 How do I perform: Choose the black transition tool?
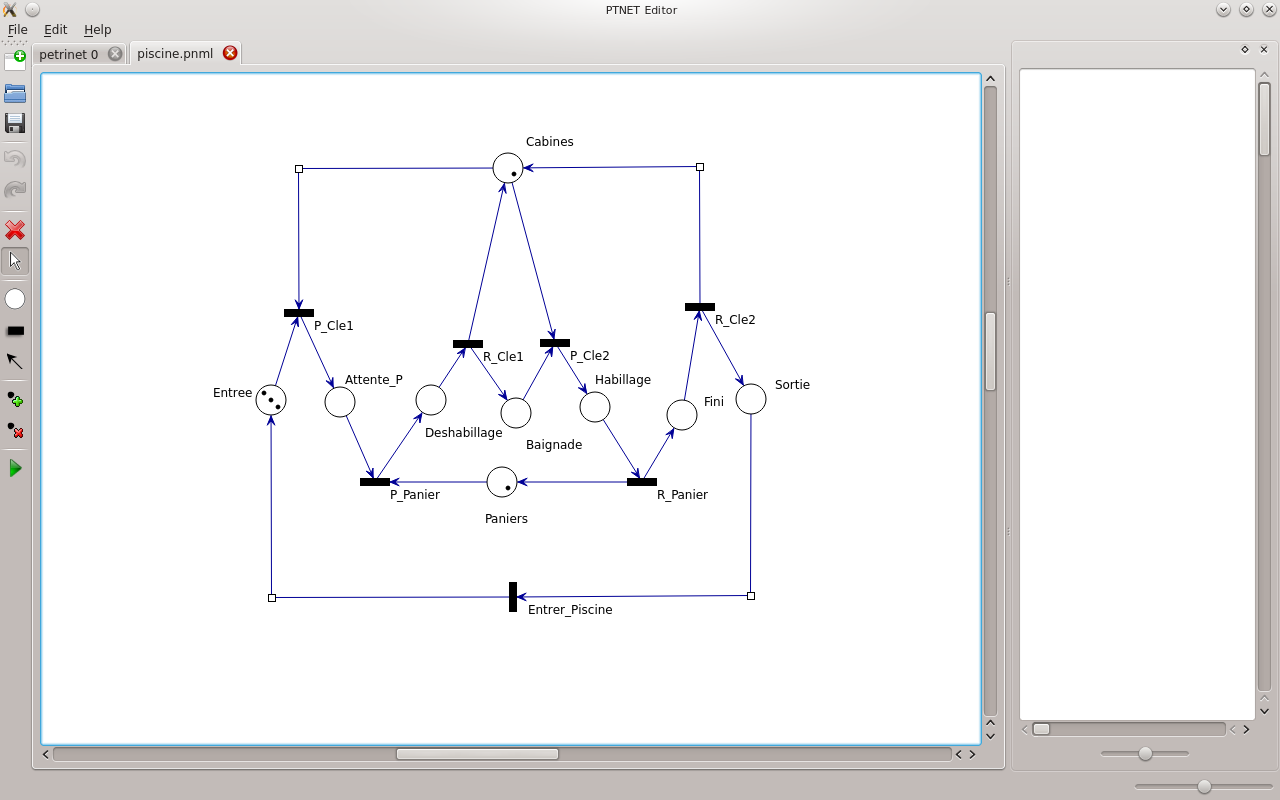15,330
